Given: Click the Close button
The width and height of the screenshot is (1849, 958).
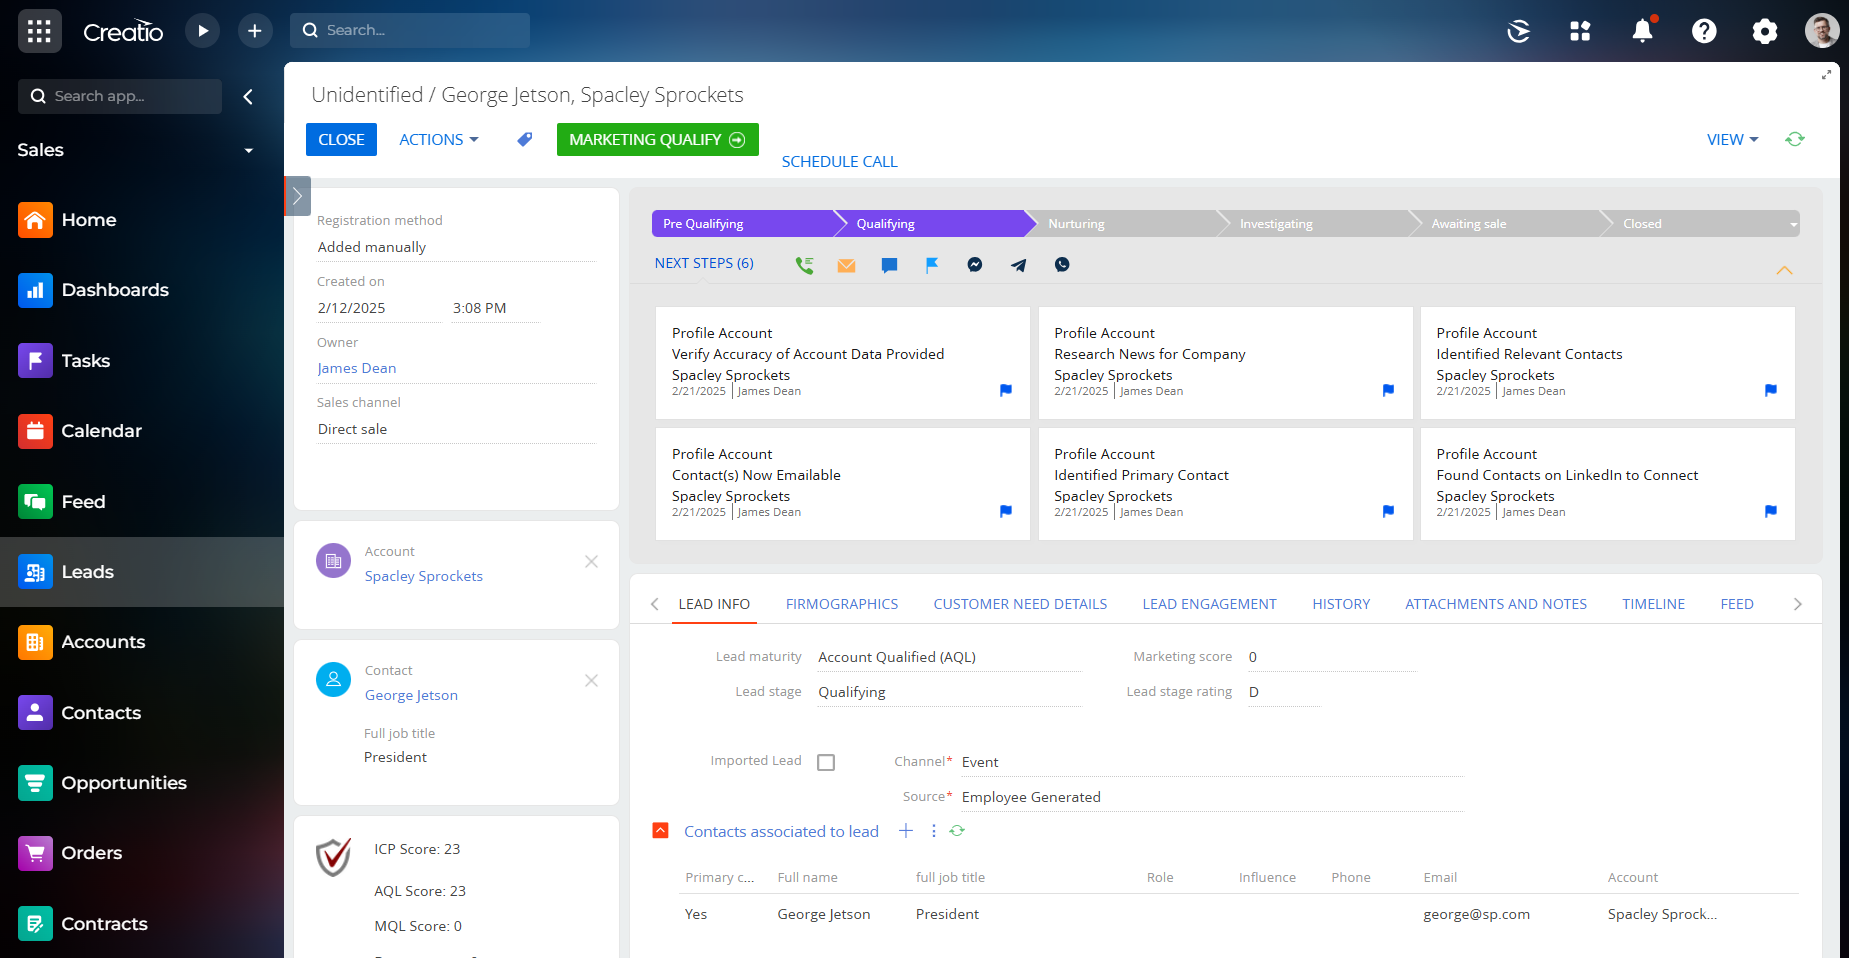Looking at the screenshot, I should pos(341,140).
